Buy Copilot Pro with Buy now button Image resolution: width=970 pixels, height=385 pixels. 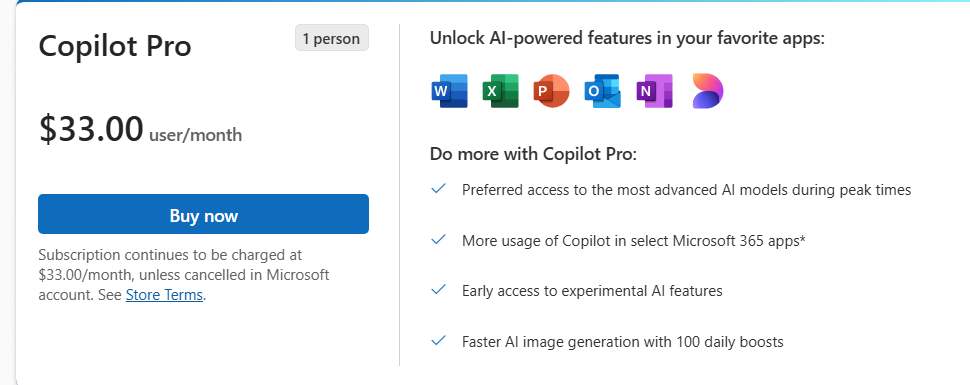coord(204,214)
